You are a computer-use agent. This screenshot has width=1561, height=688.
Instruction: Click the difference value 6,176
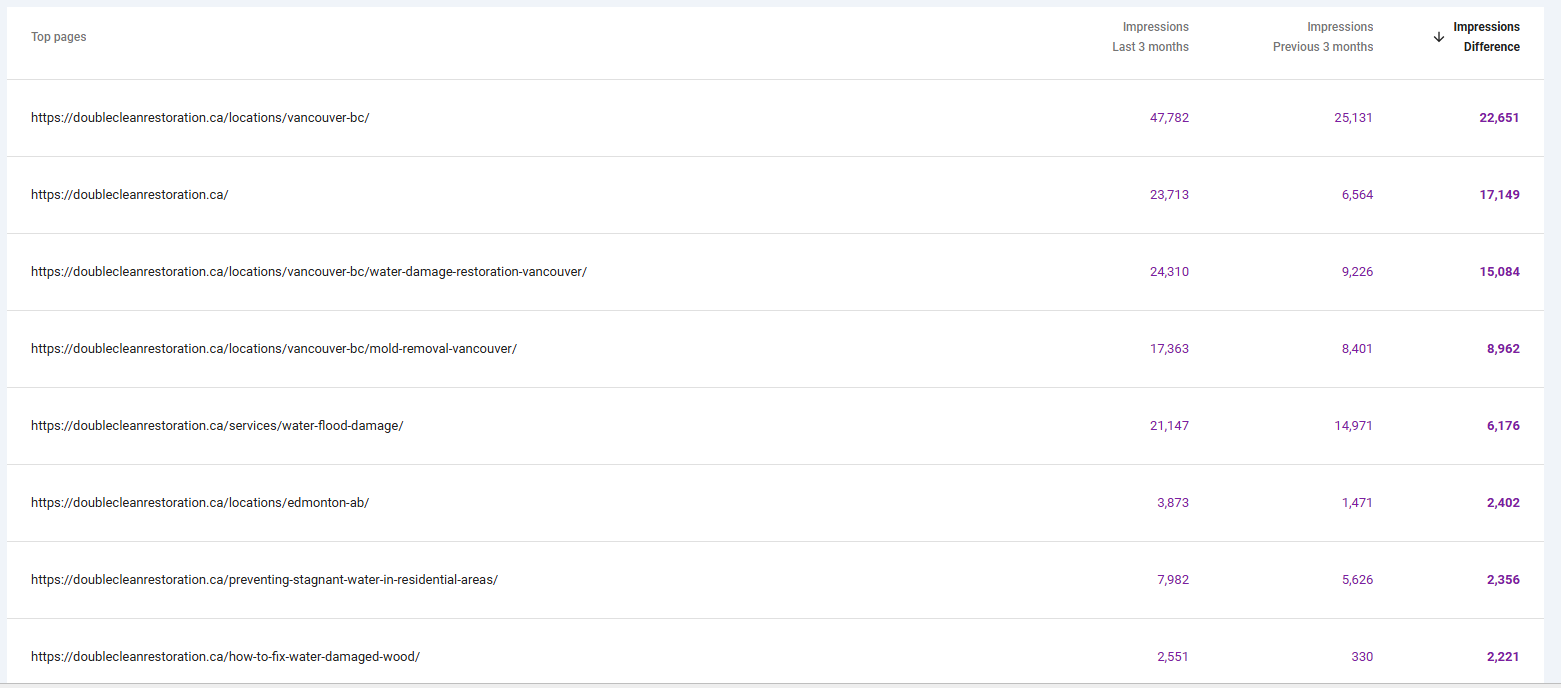(x=1503, y=426)
